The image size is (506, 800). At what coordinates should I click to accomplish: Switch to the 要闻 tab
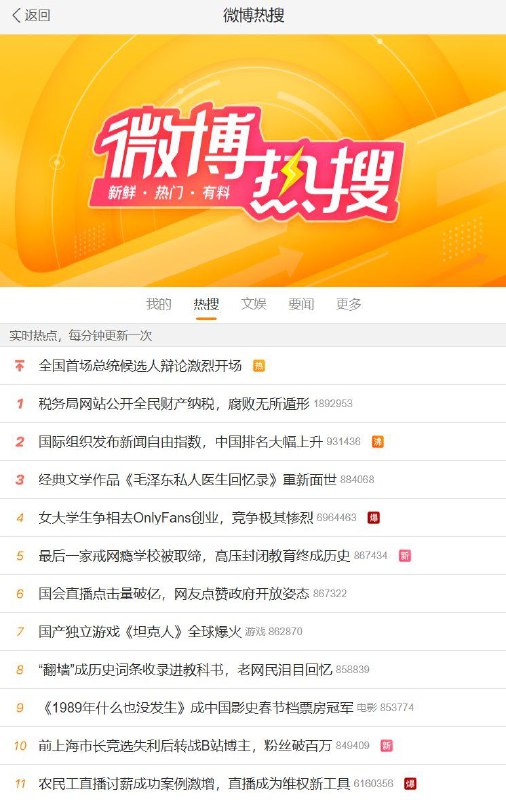pyautogui.click(x=301, y=304)
